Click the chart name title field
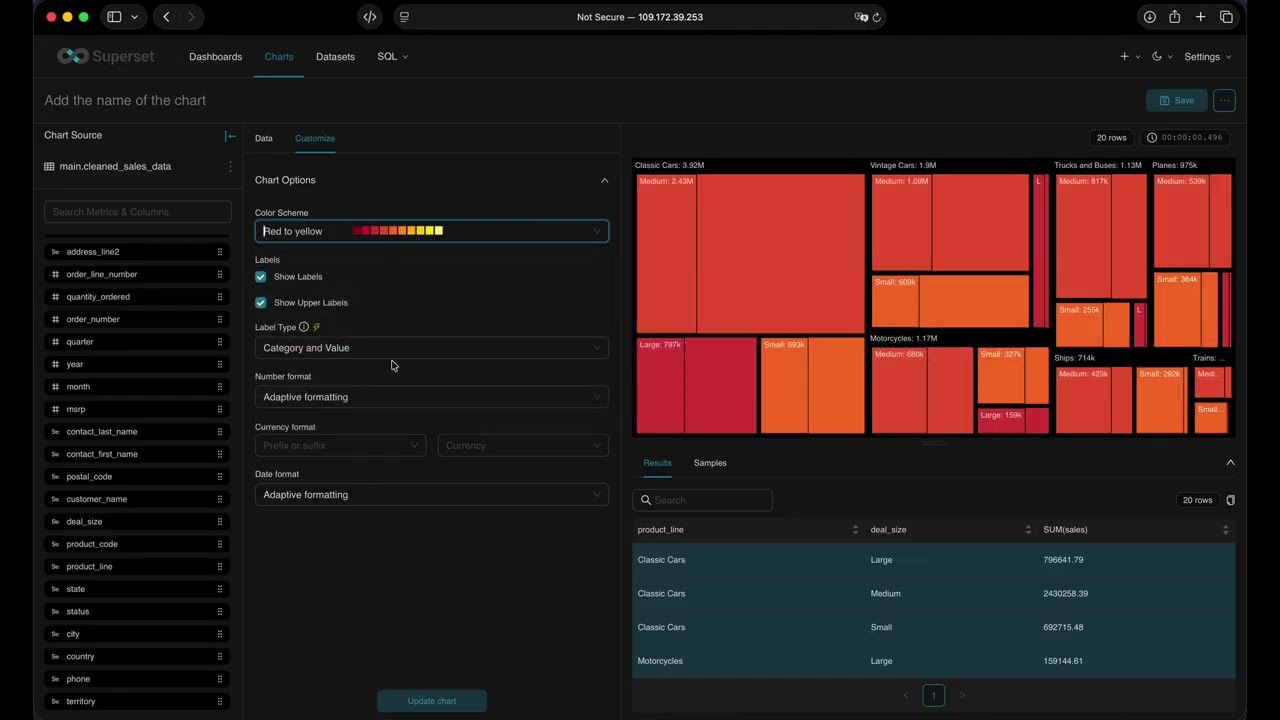The height and width of the screenshot is (720, 1280). coord(125,100)
